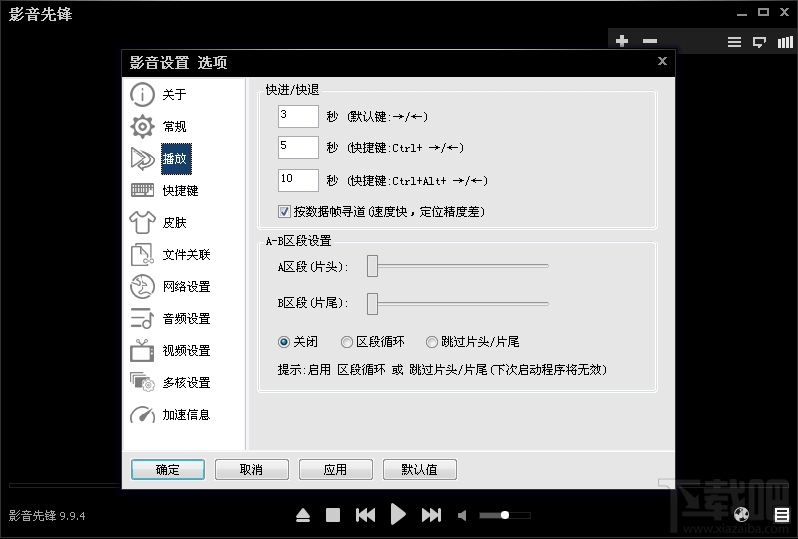Click the plus icon in player toolbar

point(622,41)
